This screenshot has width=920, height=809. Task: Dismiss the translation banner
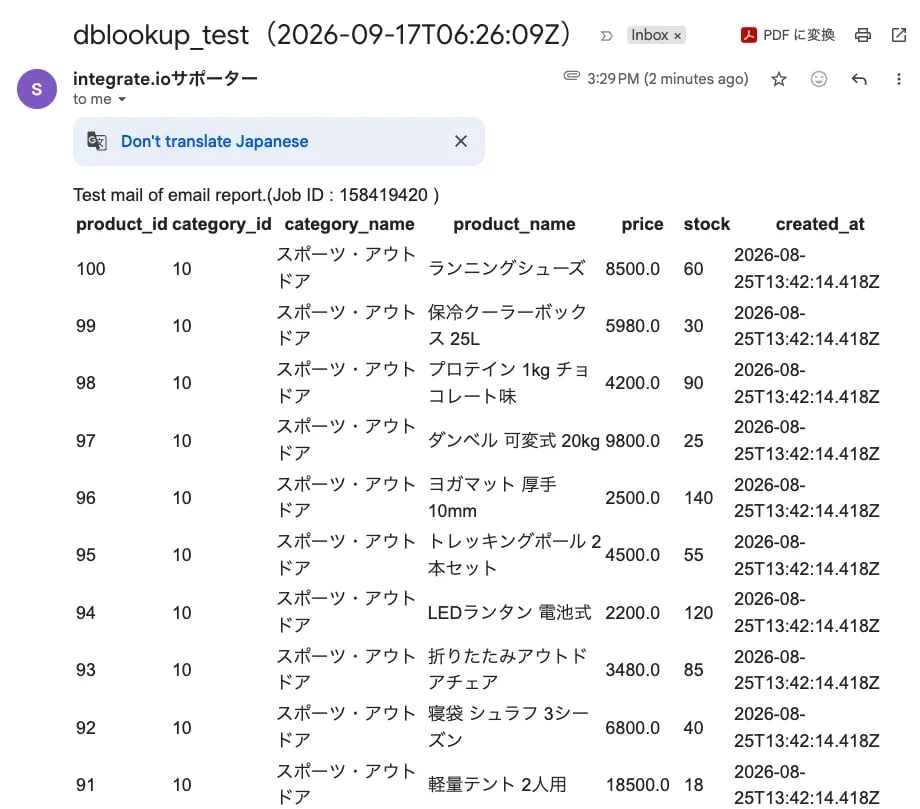point(461,141)
